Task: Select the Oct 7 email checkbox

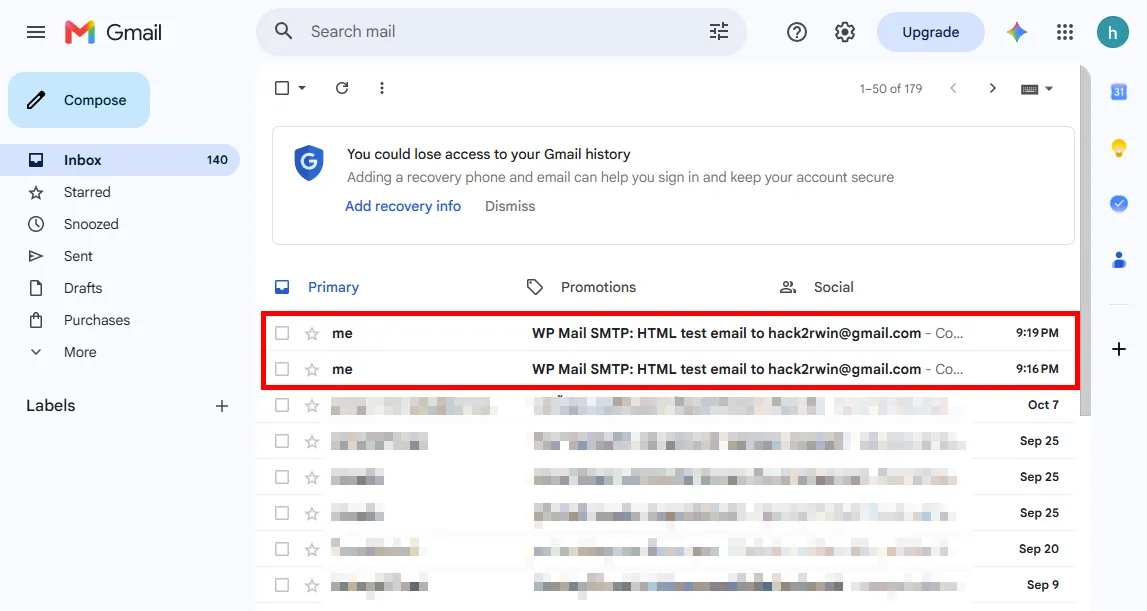Action: coord(282,405)
